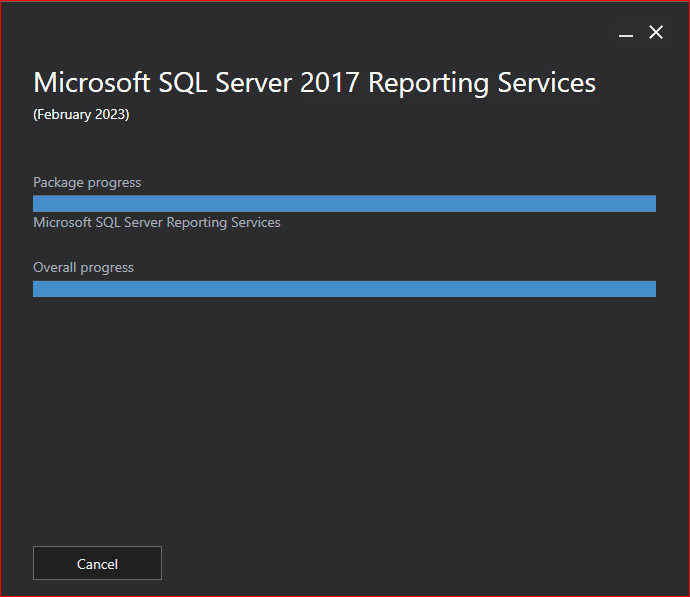Click "2023" in the release date text

pos(109,114)
